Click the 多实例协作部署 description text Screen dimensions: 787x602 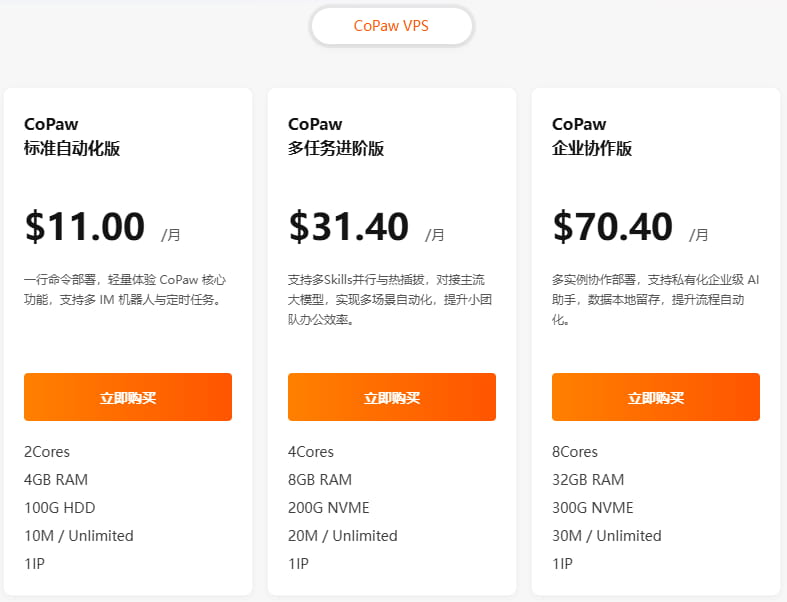(x=655, y=299)
